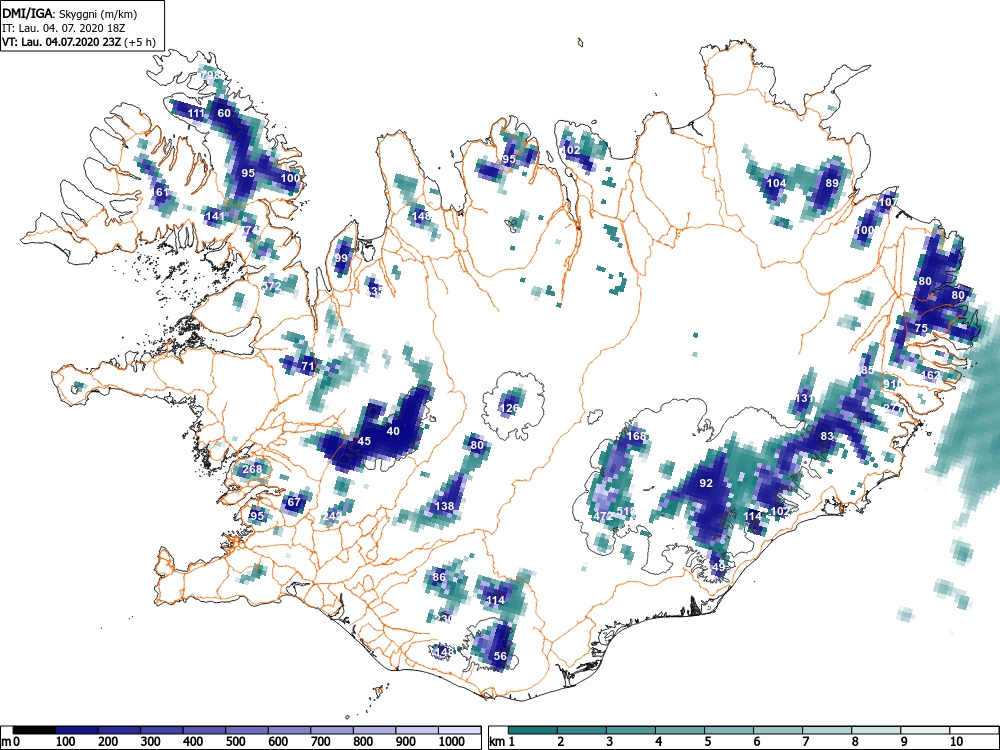Click the 'km 1' label on the kilometer legend
The height and width of the screenshot is (750, 1000).
(503, 742)
